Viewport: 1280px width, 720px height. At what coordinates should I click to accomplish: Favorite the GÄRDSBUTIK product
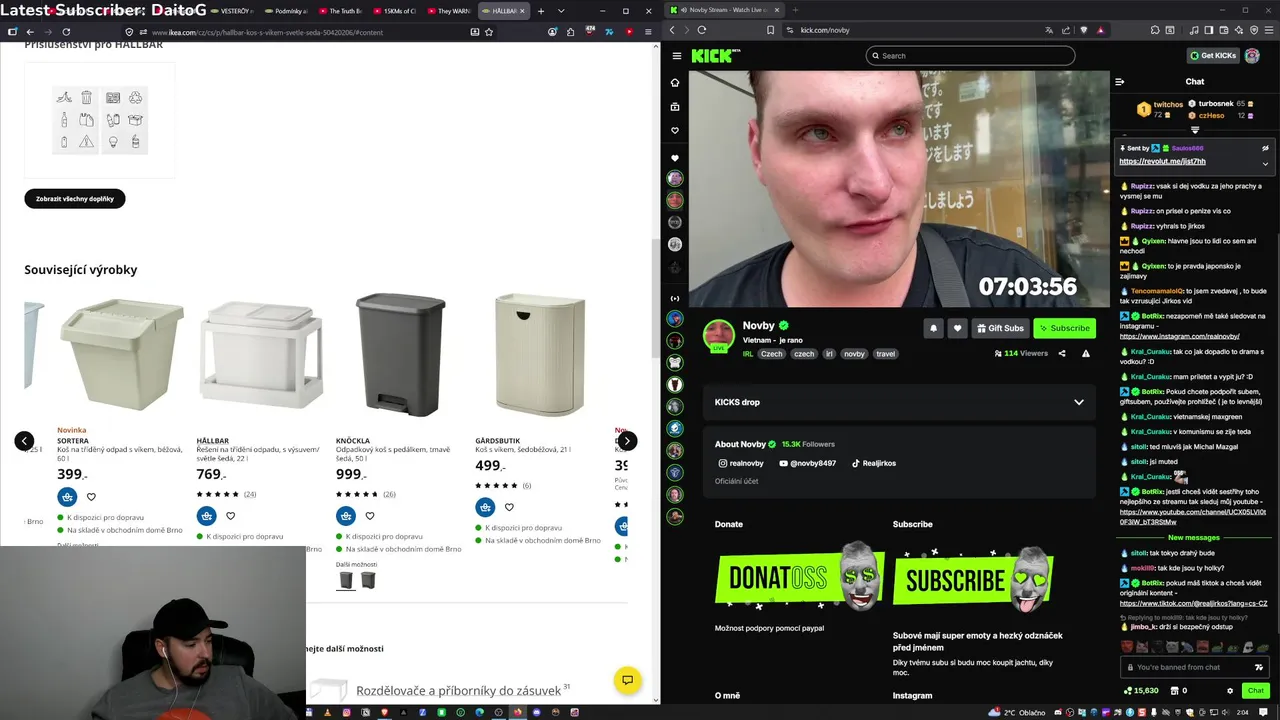(509, 507)
